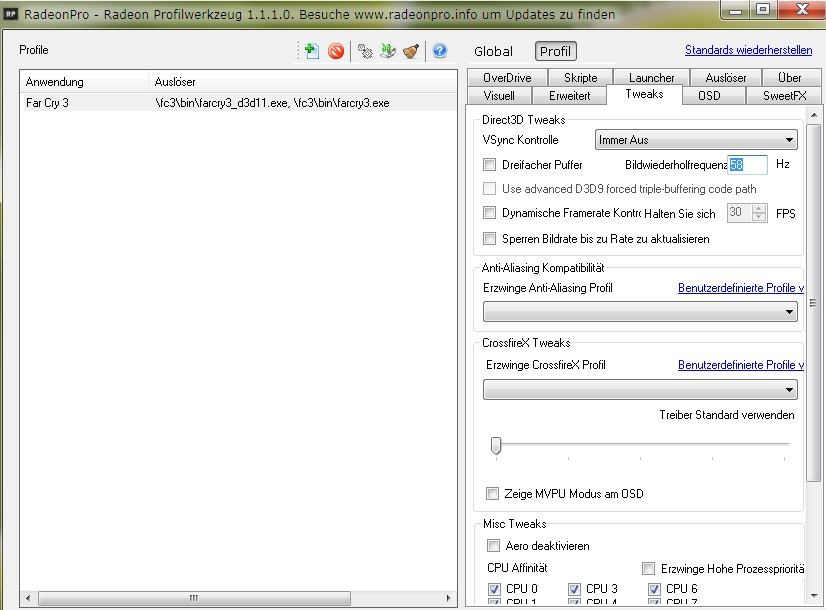Check Sperren Bildrate bis zu Rate zu aktualisieren
This screenshot has height=610, width=826.
point(489,239)
